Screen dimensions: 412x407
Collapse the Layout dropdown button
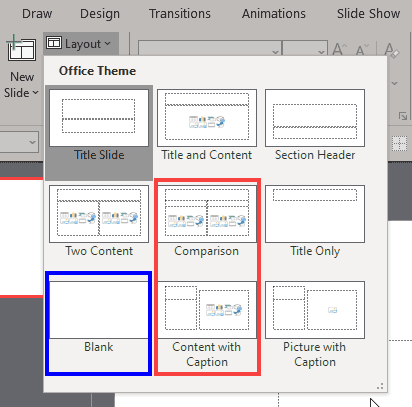pos(81,43)
